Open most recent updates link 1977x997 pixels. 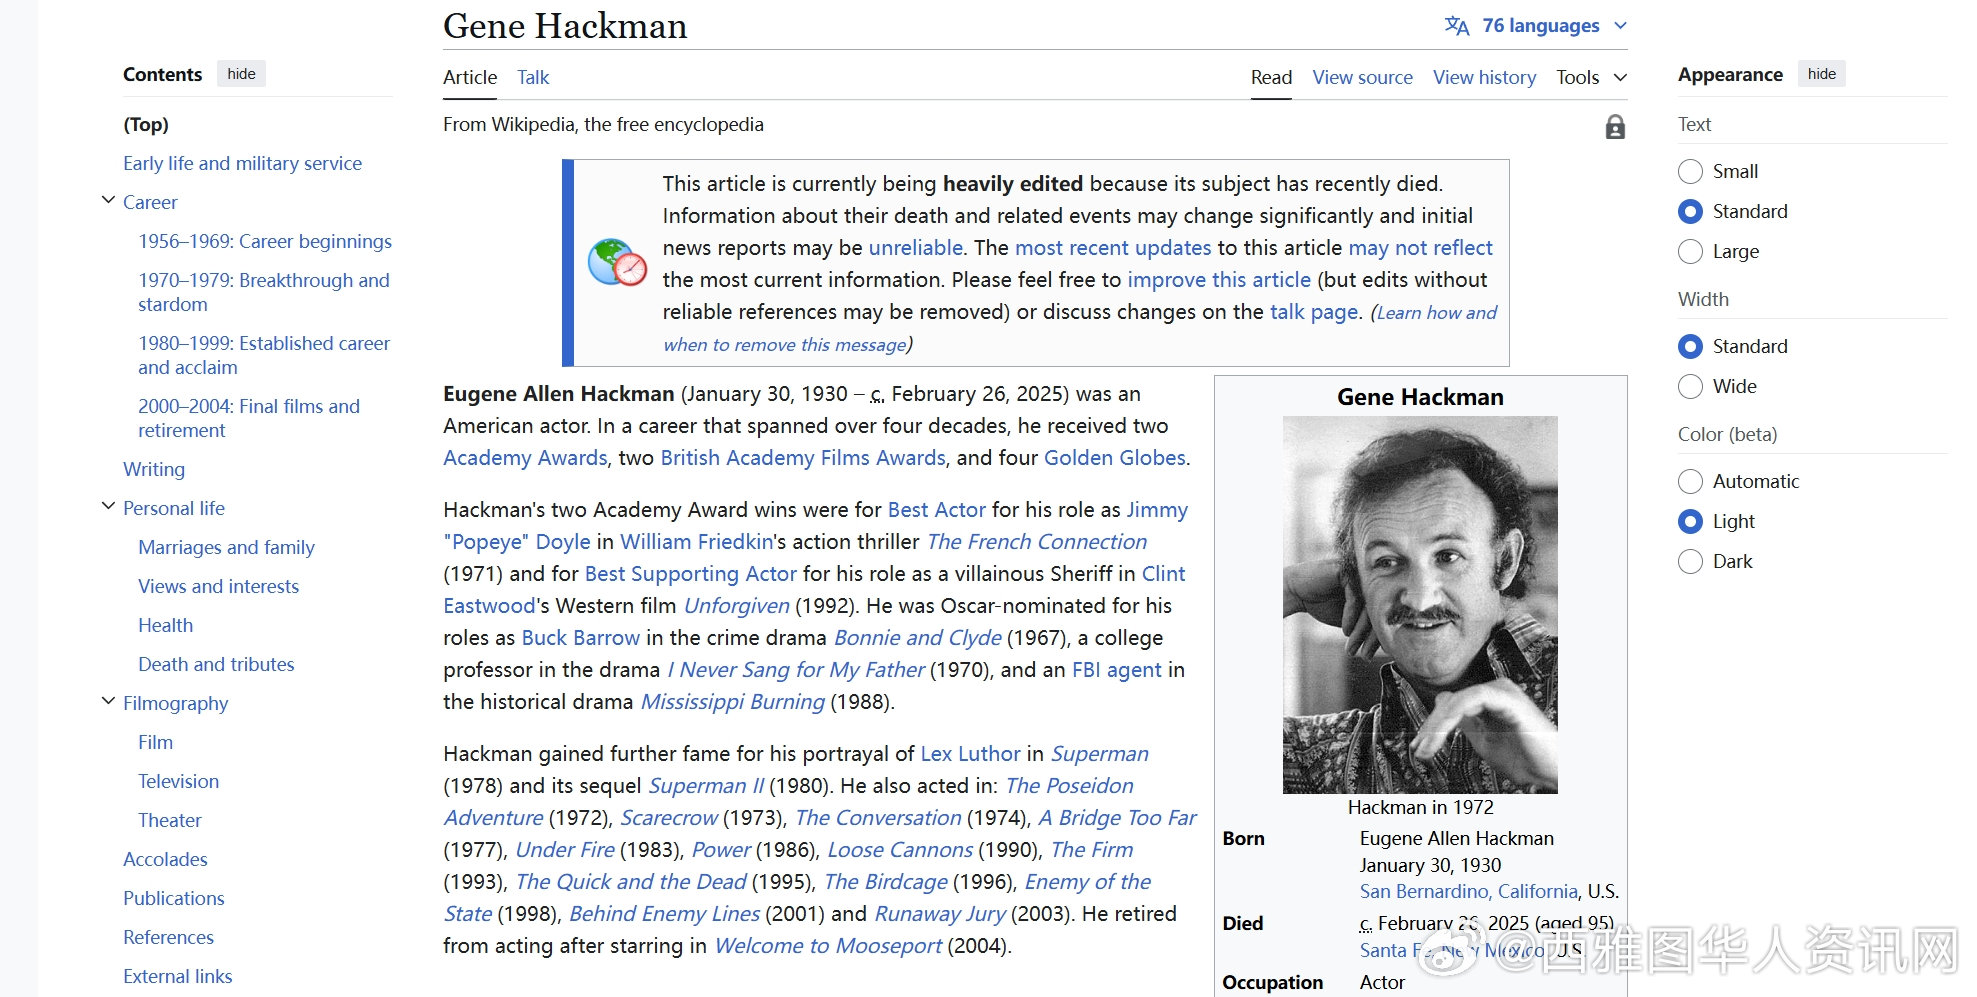point(1113,248)
